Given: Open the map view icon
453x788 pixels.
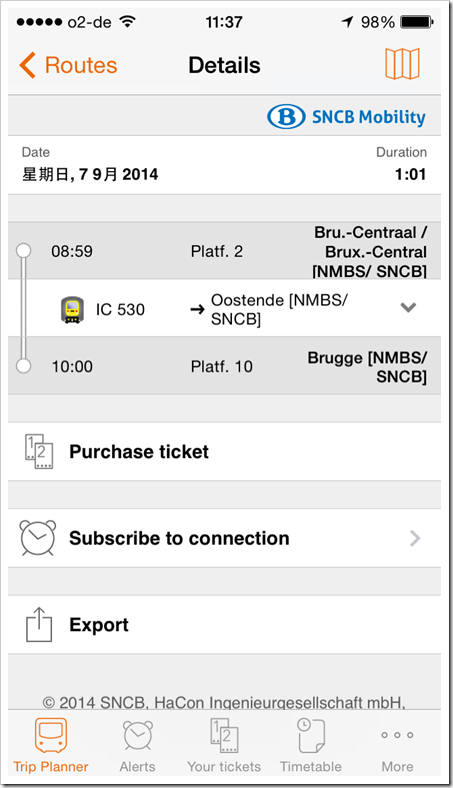Looking at the screenshot, I should (x=402, y=64).
